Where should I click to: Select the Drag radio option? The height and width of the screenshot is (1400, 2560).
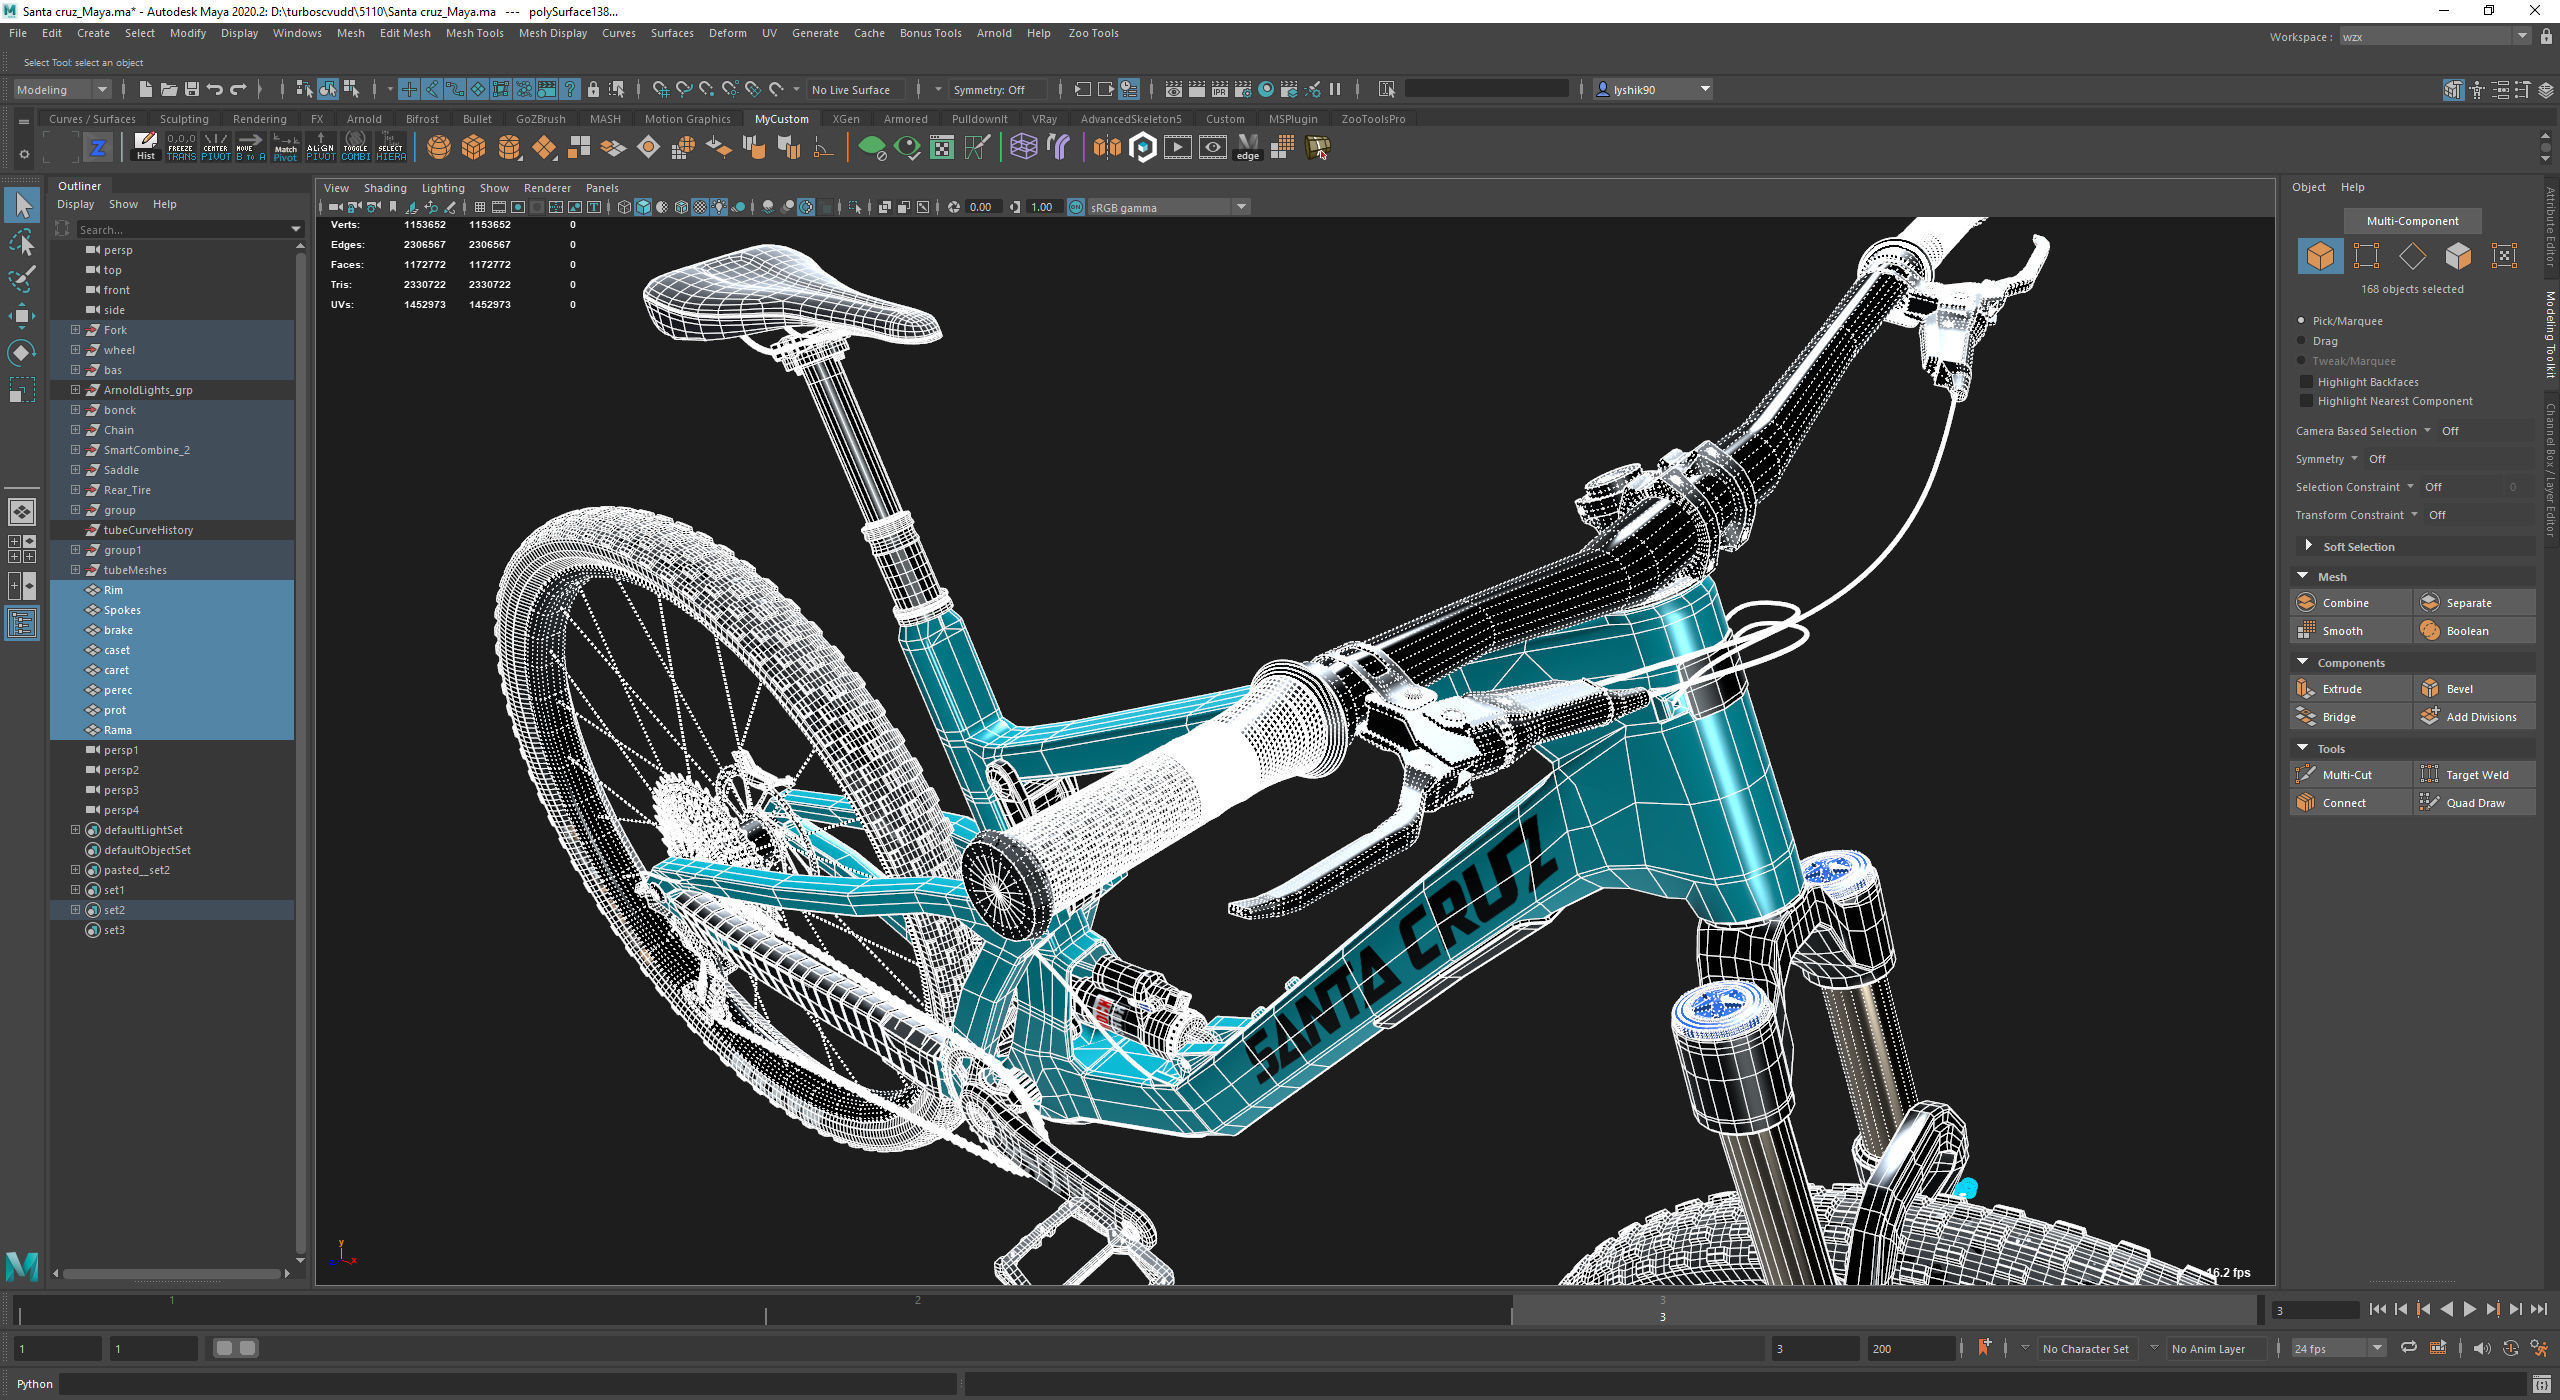point(2302,341)
